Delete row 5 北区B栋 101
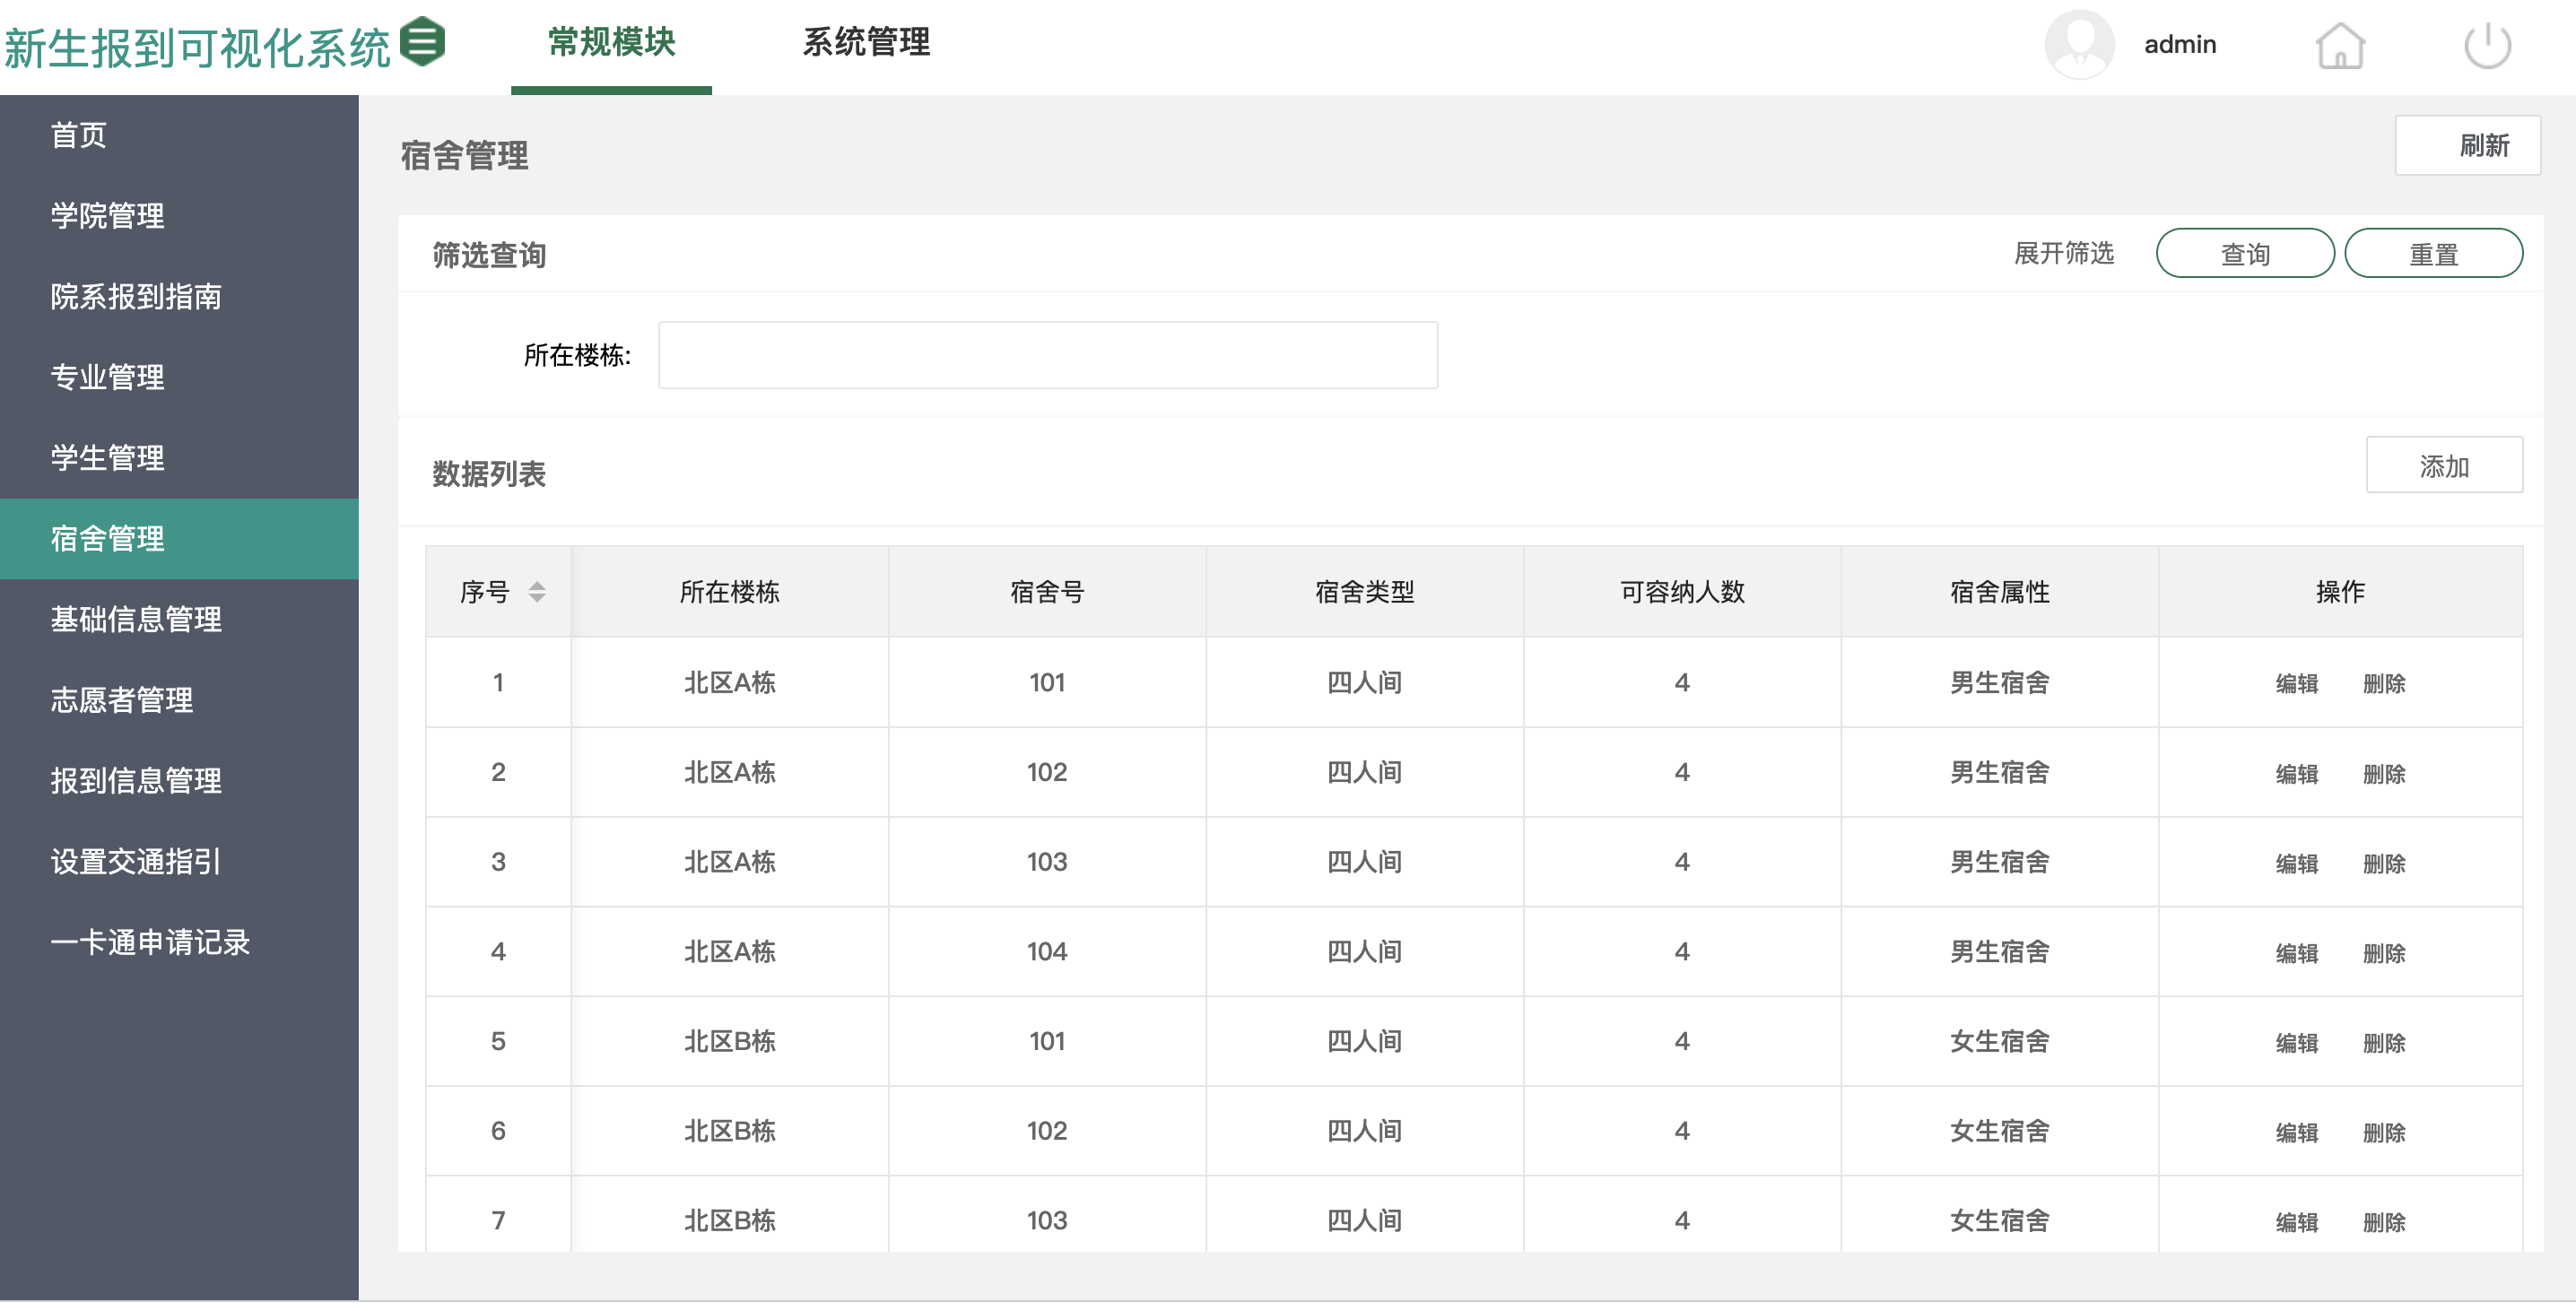 click(2383, 1043)
